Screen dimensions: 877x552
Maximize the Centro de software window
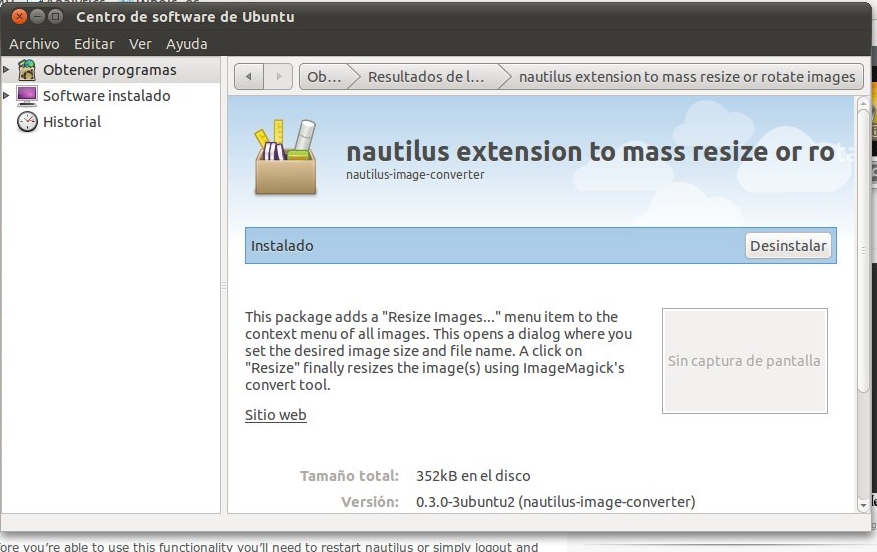coord(55,17)
